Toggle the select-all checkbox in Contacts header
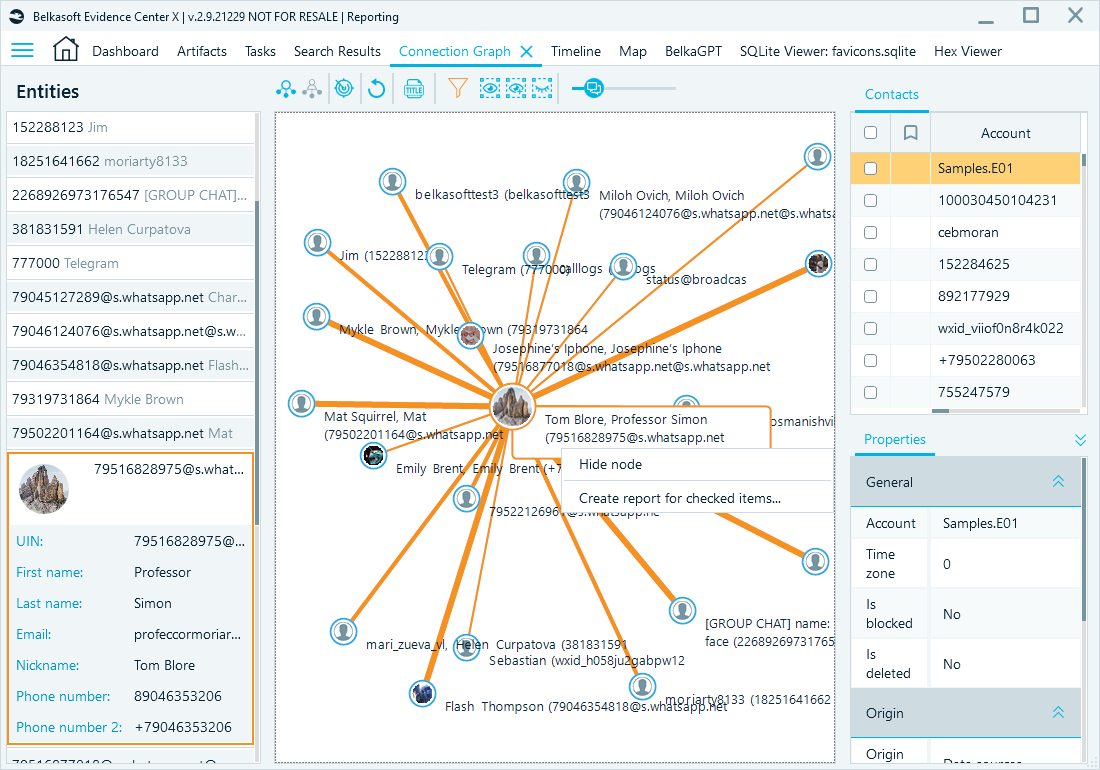Screen dimensions: 1100x770 tap(871, 132)
